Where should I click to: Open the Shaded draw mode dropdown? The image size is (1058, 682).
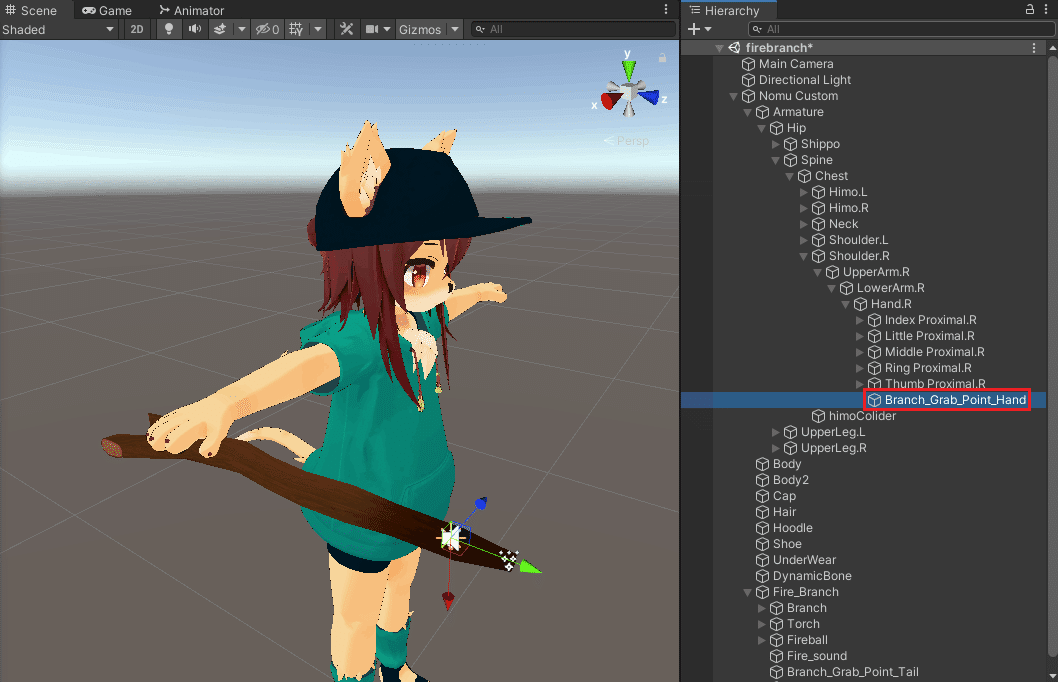tap(58, 29)
